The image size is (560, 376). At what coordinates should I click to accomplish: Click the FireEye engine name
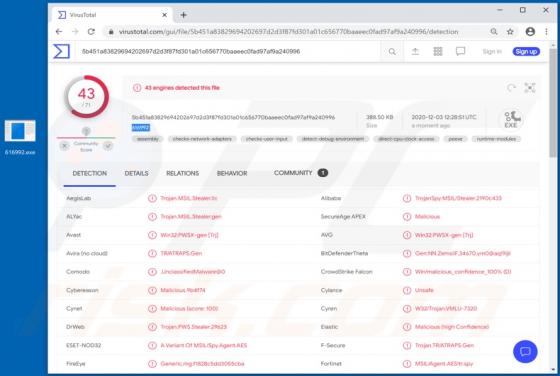tap(76, 364)
